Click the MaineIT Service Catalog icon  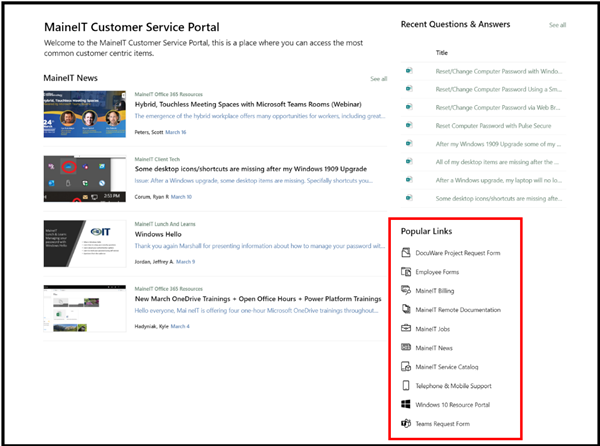tap(406, 366)
